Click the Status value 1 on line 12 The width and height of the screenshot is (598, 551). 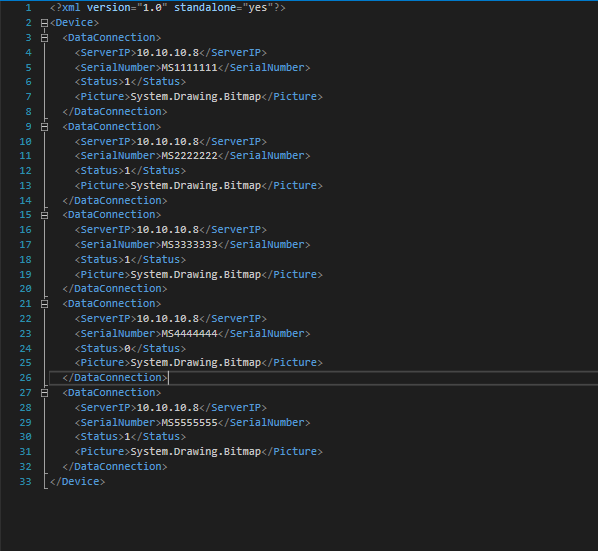click(127, 170)
